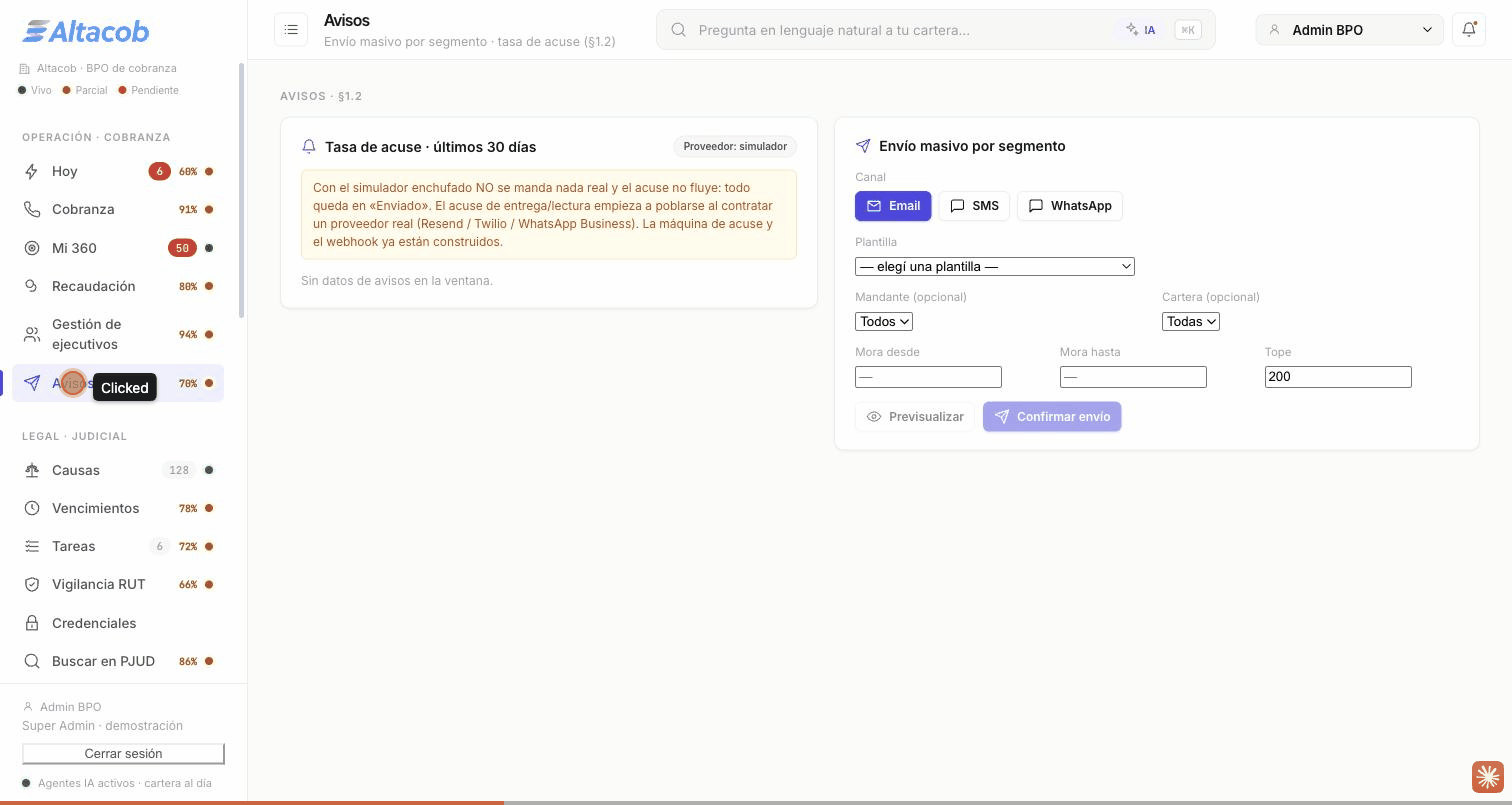Click the paper plane icon of Avisos

click(32, 383)
